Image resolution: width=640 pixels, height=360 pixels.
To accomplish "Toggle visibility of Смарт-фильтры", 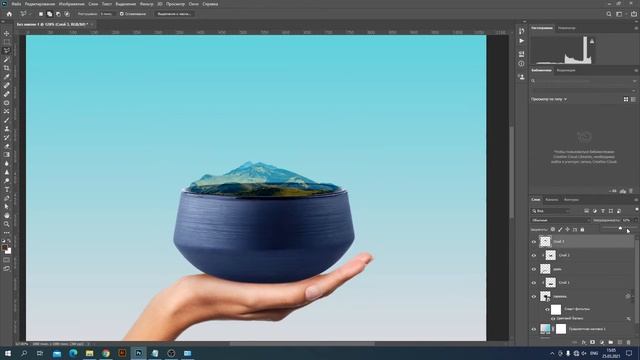I will pos(547,309).
